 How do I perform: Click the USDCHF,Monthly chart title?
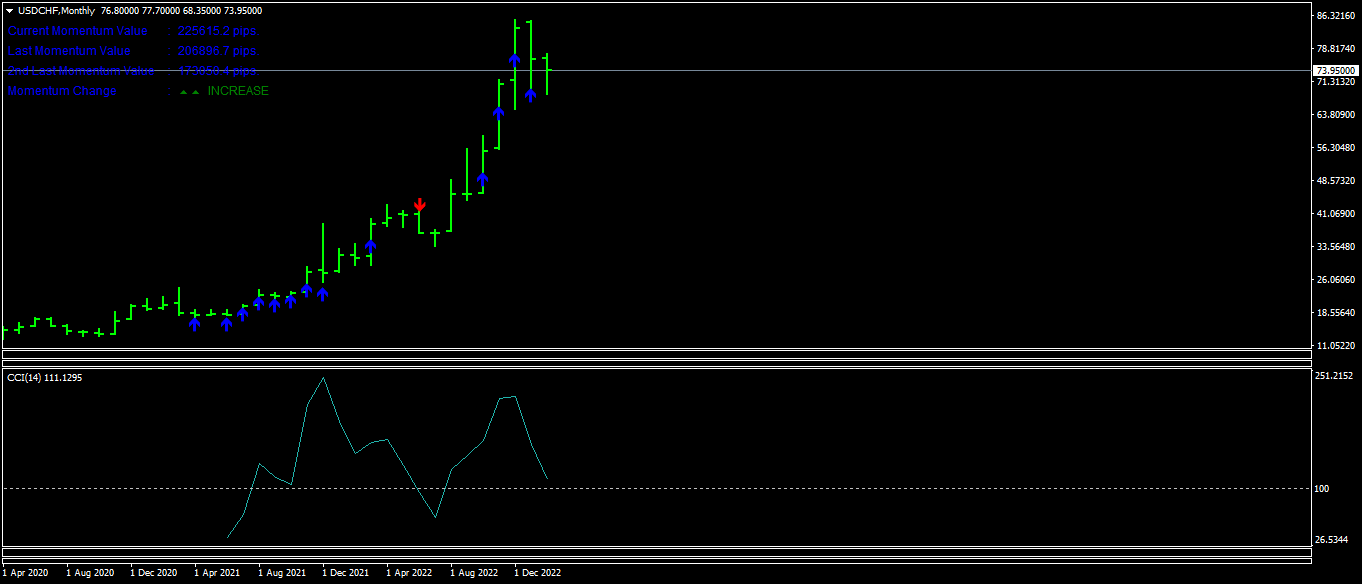point(57,11)
